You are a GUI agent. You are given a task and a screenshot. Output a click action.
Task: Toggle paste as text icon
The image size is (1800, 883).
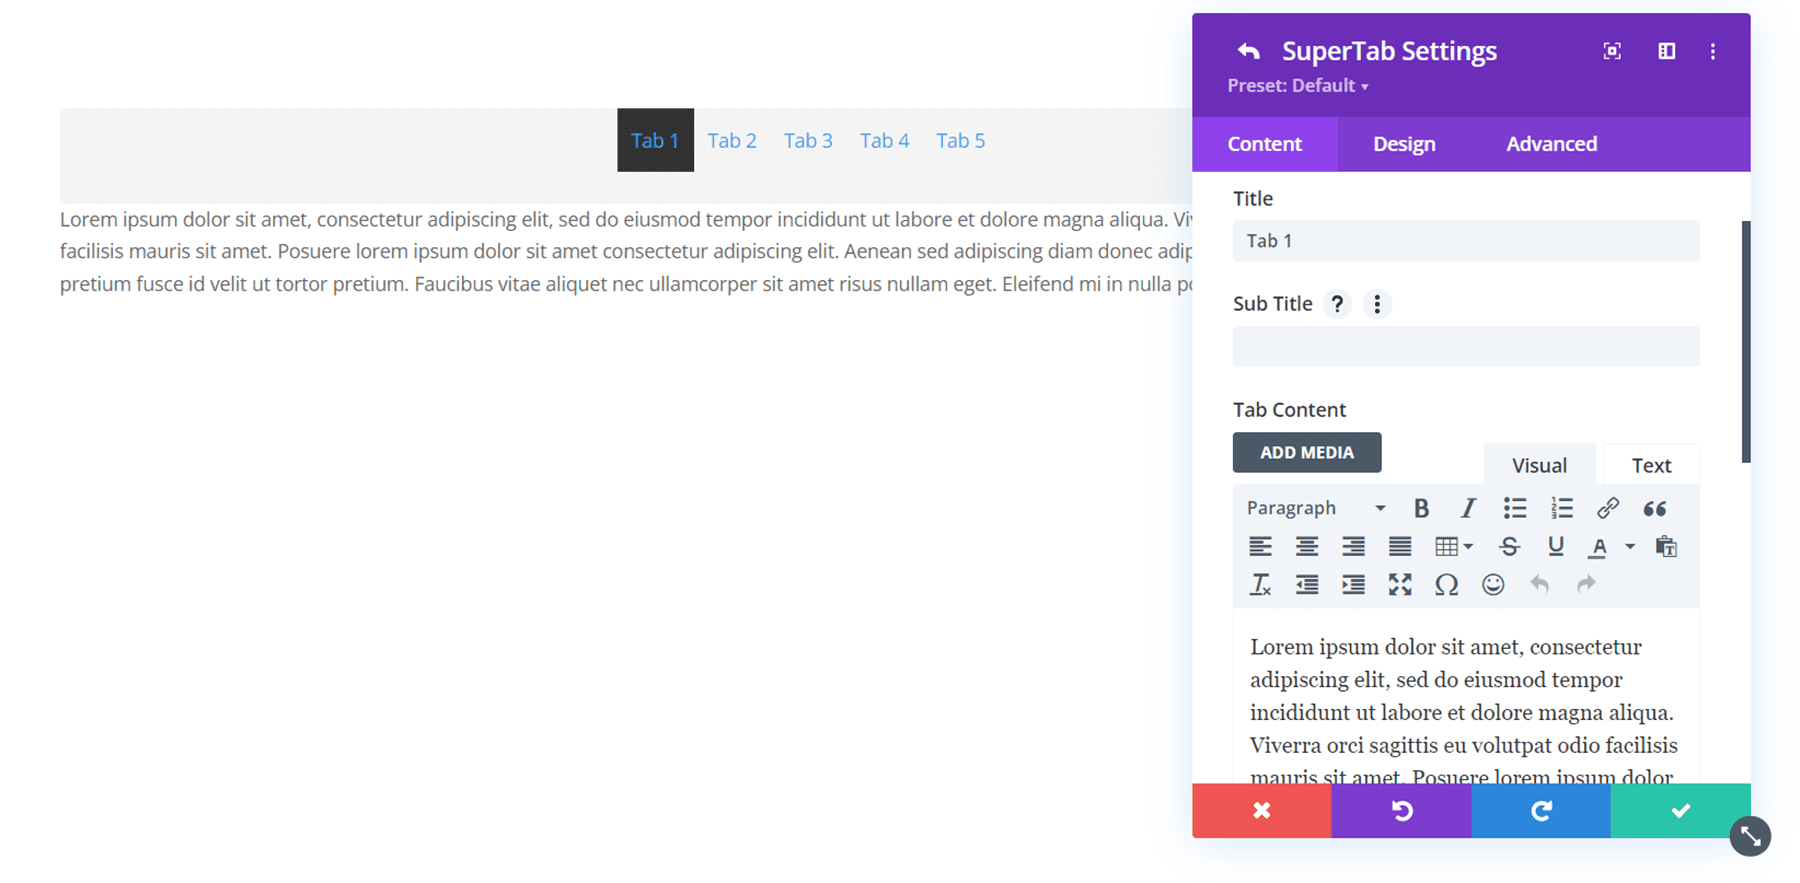pos(1666,546)
